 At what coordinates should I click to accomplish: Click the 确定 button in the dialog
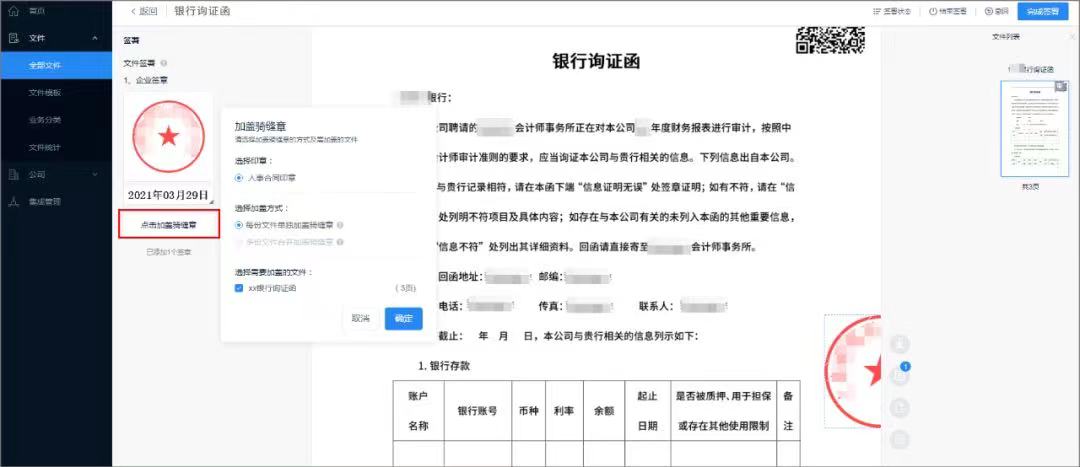pos(403,318)
